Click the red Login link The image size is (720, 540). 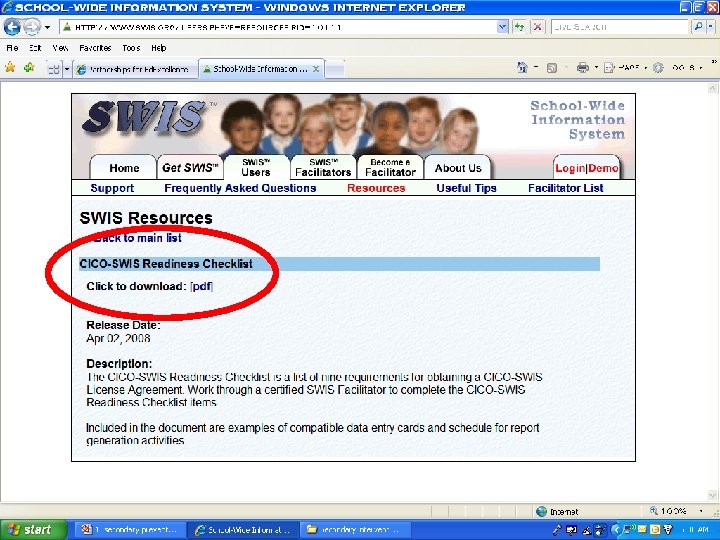tap(570, 168)
